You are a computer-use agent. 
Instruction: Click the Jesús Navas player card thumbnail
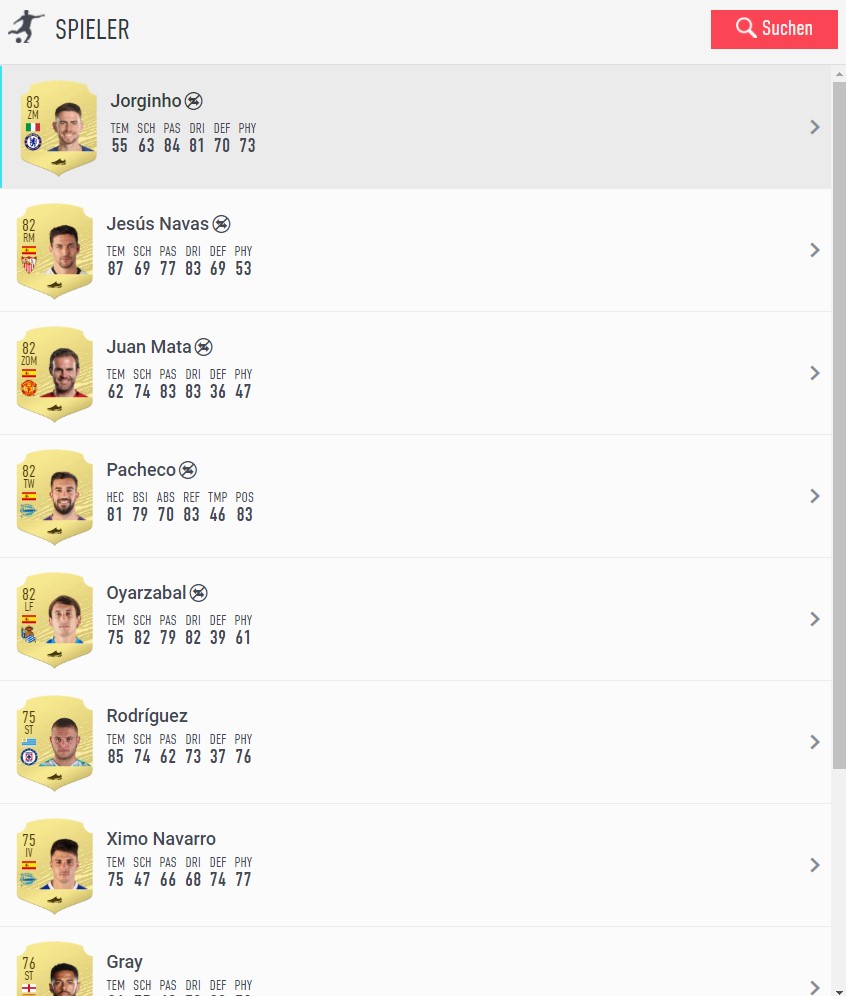click(56, 250)
